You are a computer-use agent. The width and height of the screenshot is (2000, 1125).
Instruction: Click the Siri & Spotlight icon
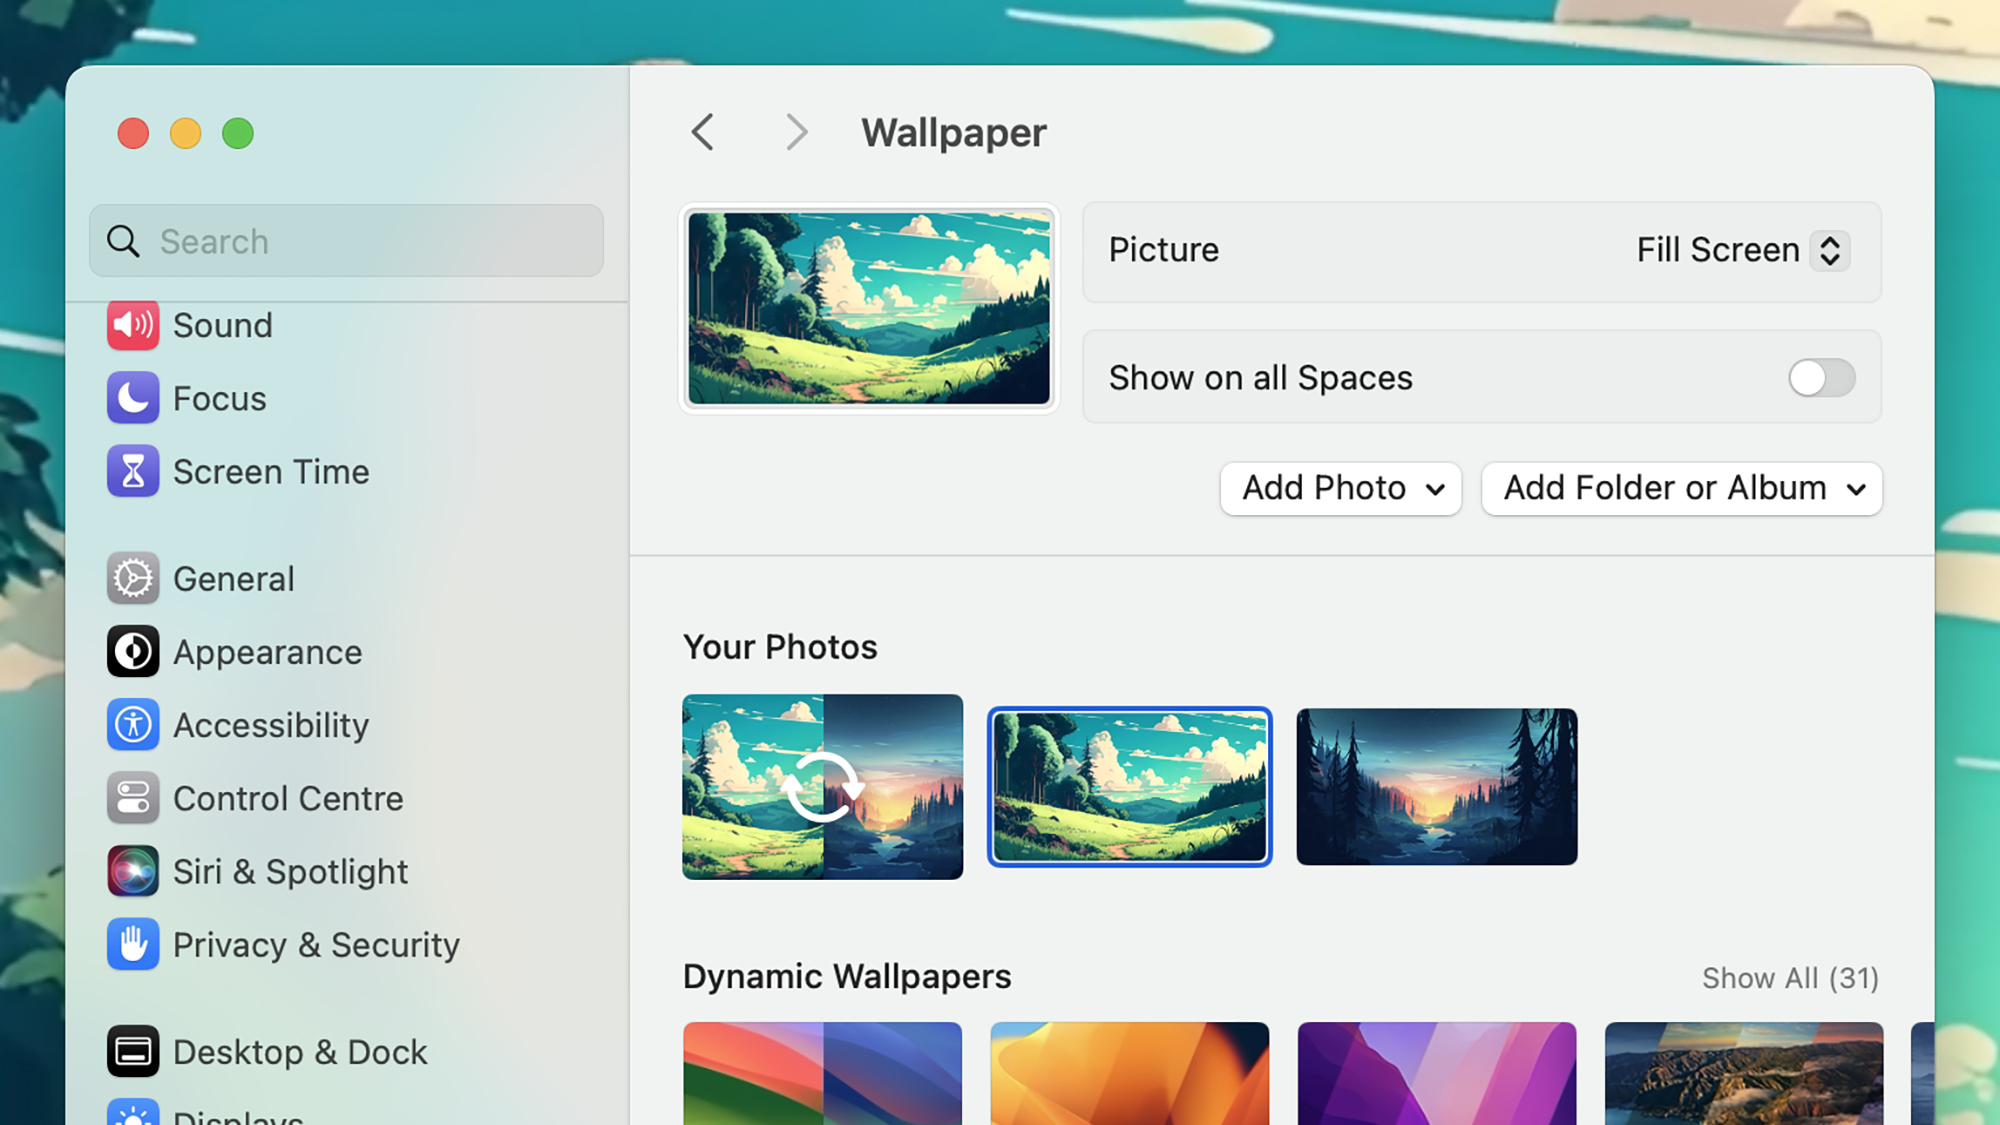[x=133, y=871]
